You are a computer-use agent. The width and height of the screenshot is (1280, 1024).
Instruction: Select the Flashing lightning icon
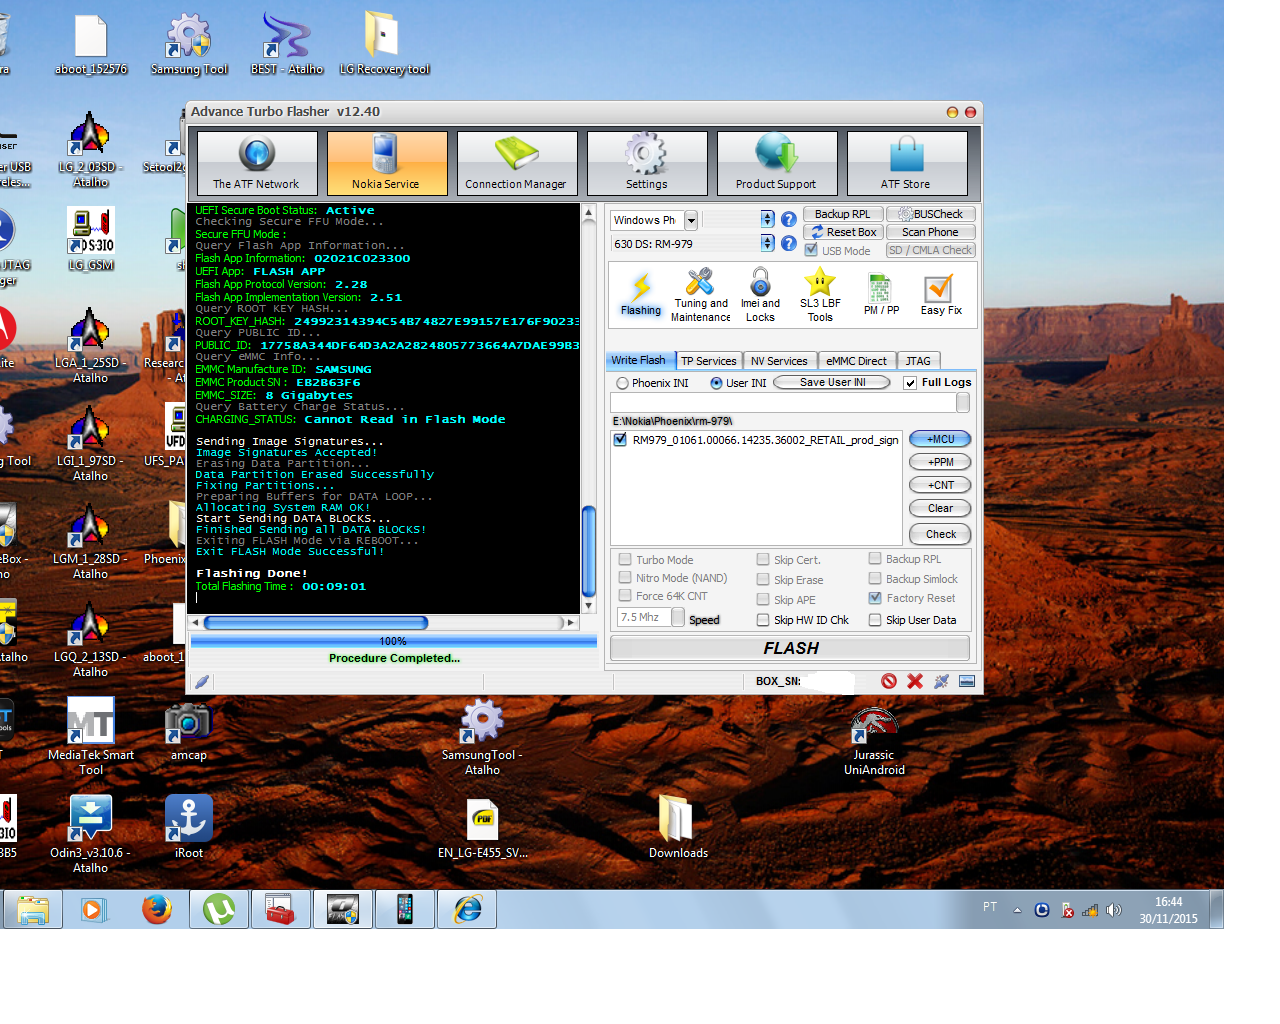(x=641, y=294)
